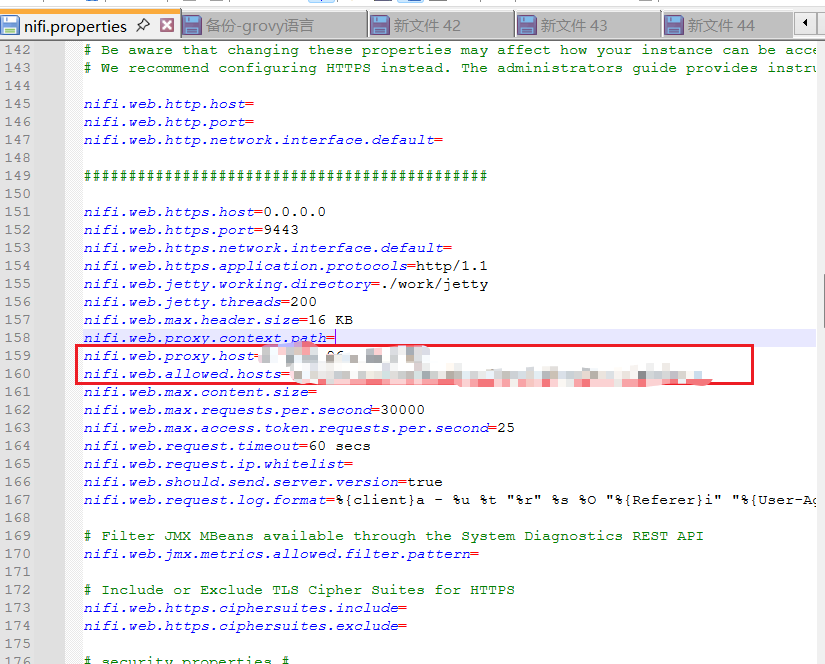Click the nifi.web.http.host= line
Viewport: 825px width, 664px height.
(x=169, y=104)
